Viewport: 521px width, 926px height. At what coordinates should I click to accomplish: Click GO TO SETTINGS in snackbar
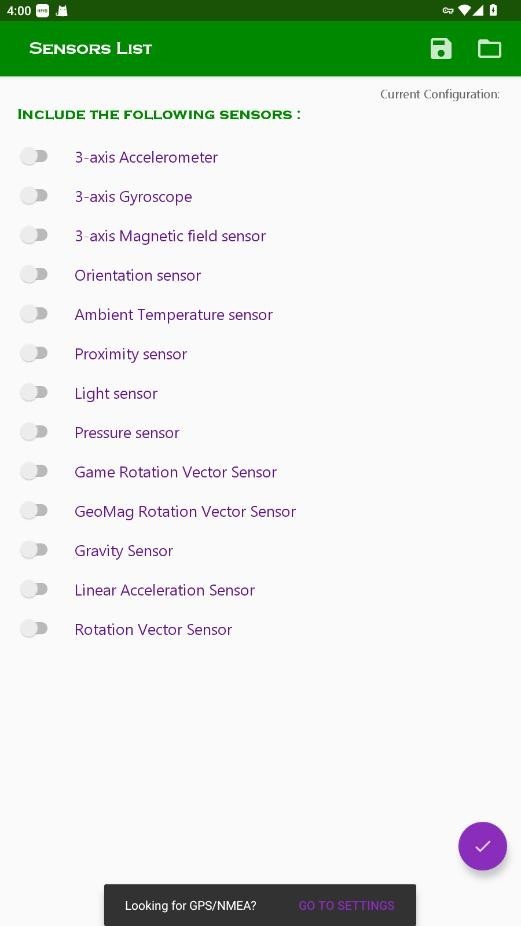click(x=346, y=905)
